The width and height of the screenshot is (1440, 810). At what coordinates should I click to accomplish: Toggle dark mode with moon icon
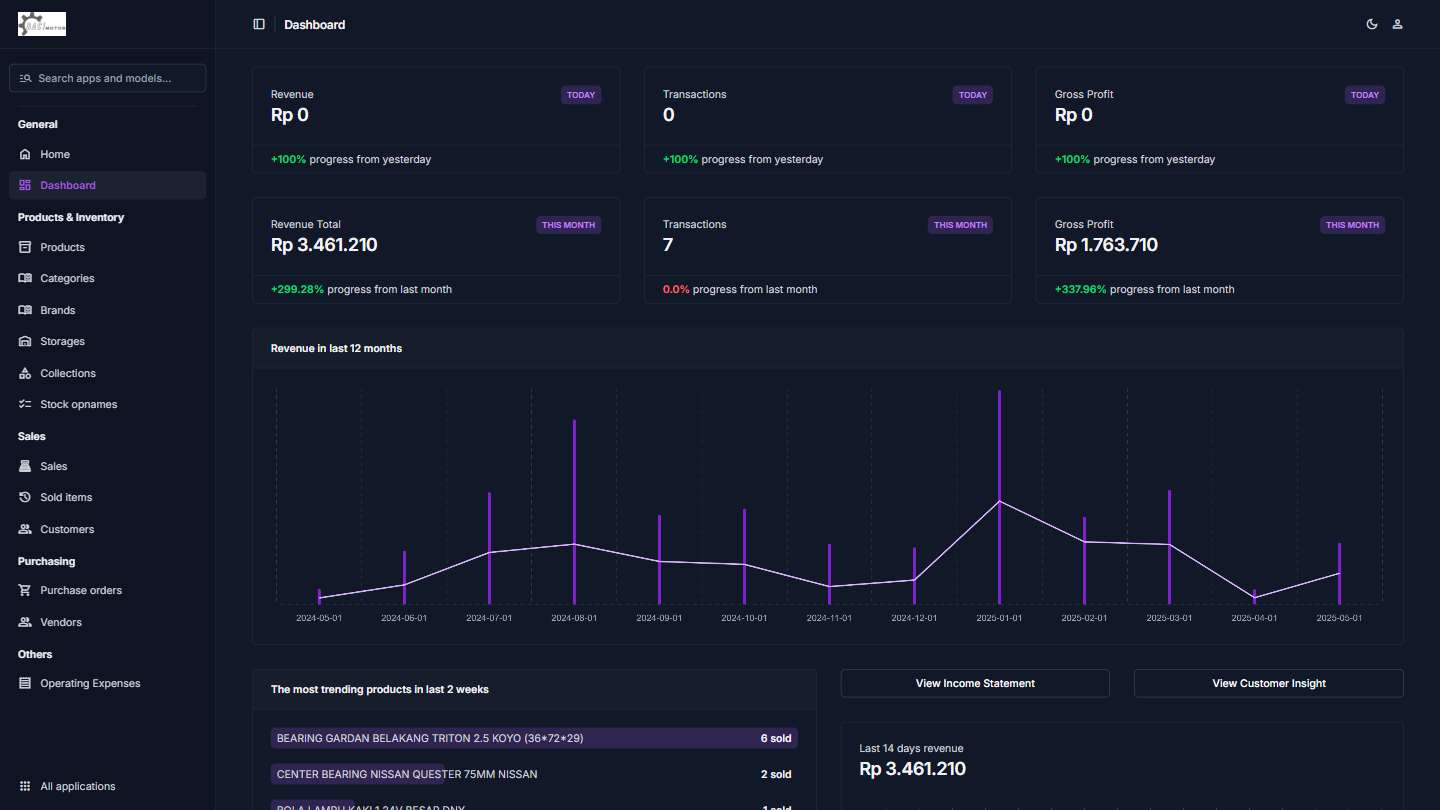tap(1372, 24)
